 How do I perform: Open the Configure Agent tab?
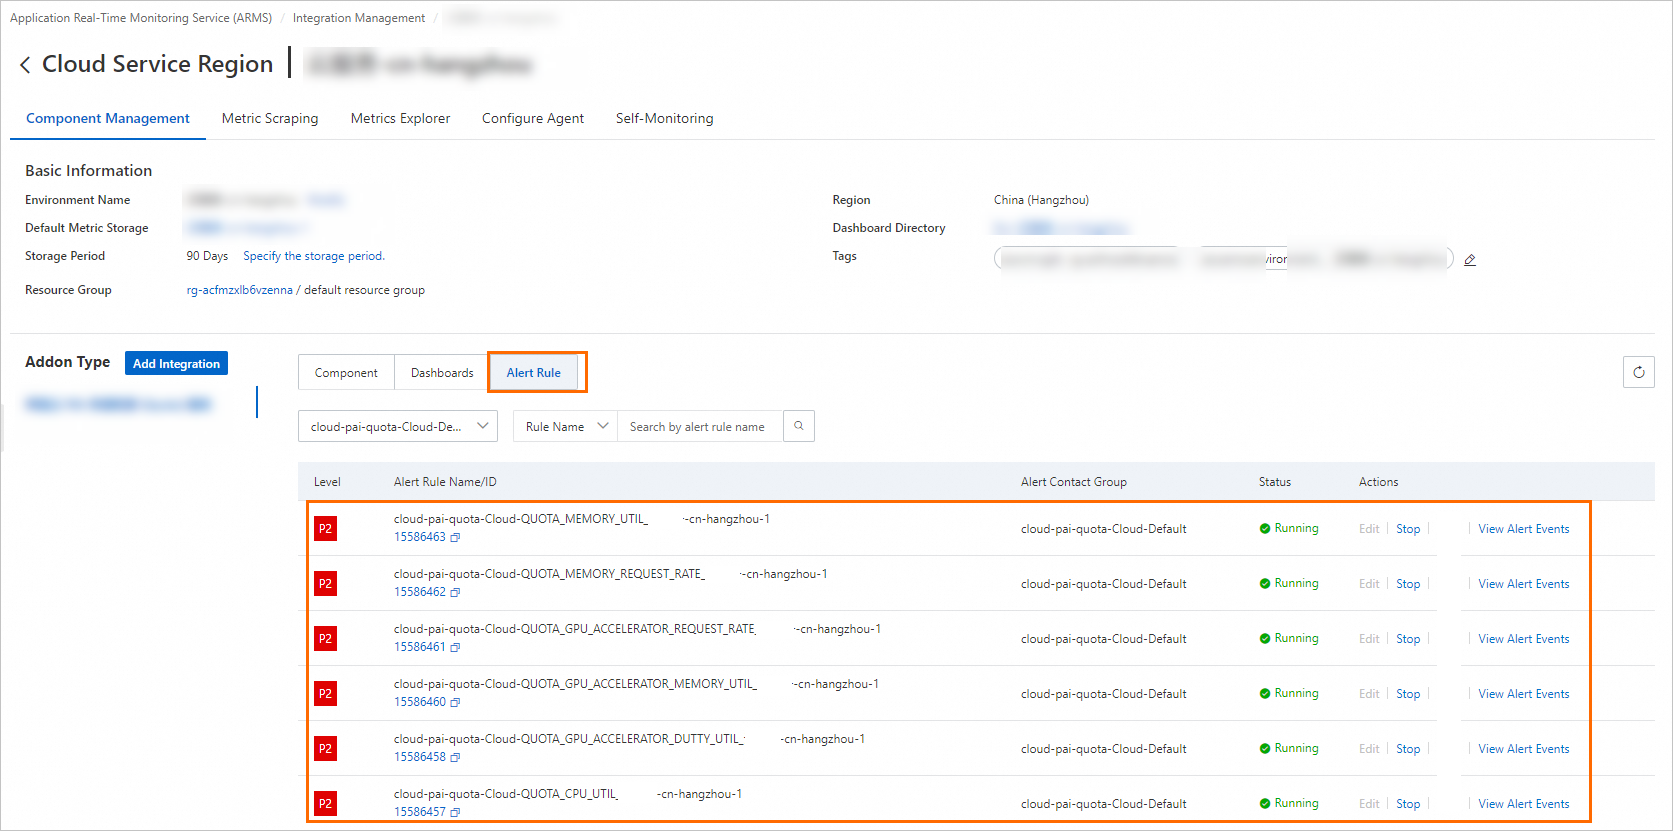point(533,118)
